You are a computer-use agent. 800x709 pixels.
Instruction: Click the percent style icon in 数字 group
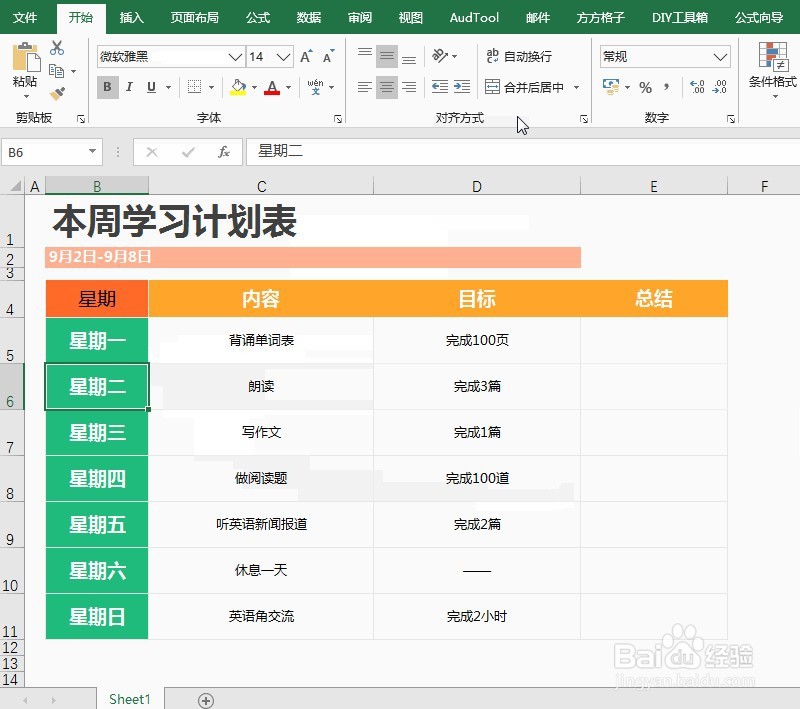coord(648,88)
